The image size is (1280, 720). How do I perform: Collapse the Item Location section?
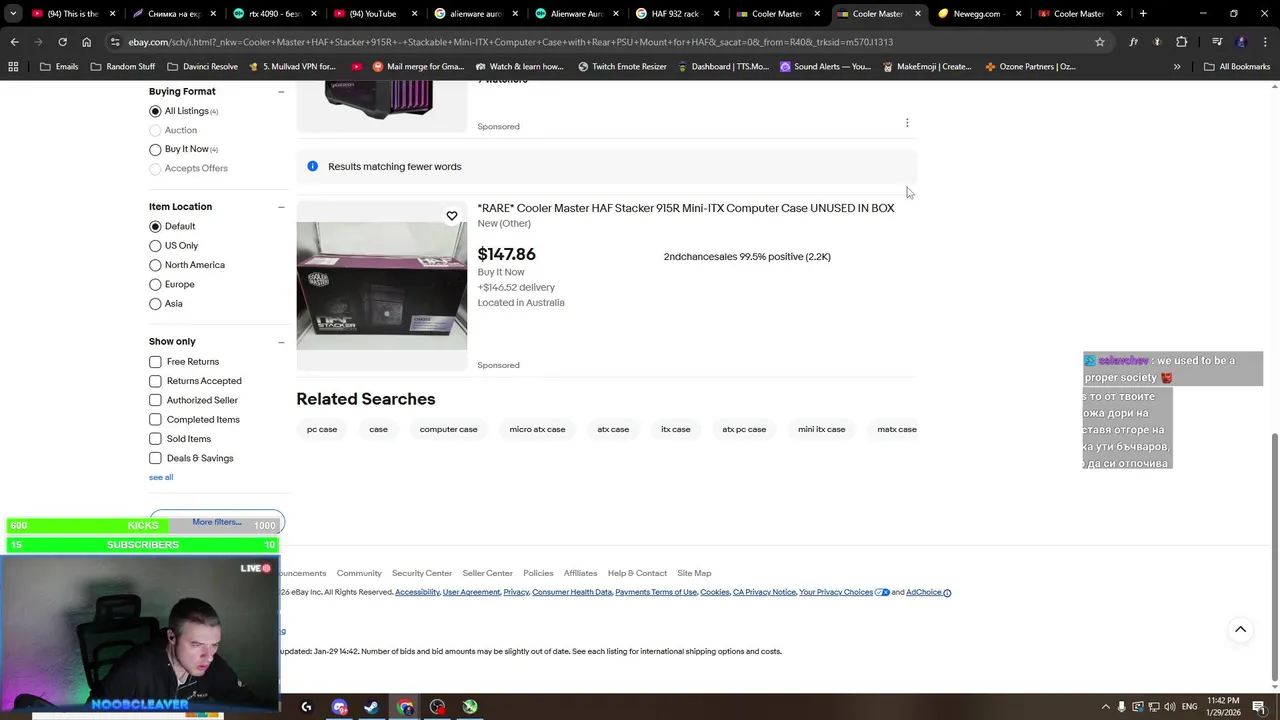point(281,207)
